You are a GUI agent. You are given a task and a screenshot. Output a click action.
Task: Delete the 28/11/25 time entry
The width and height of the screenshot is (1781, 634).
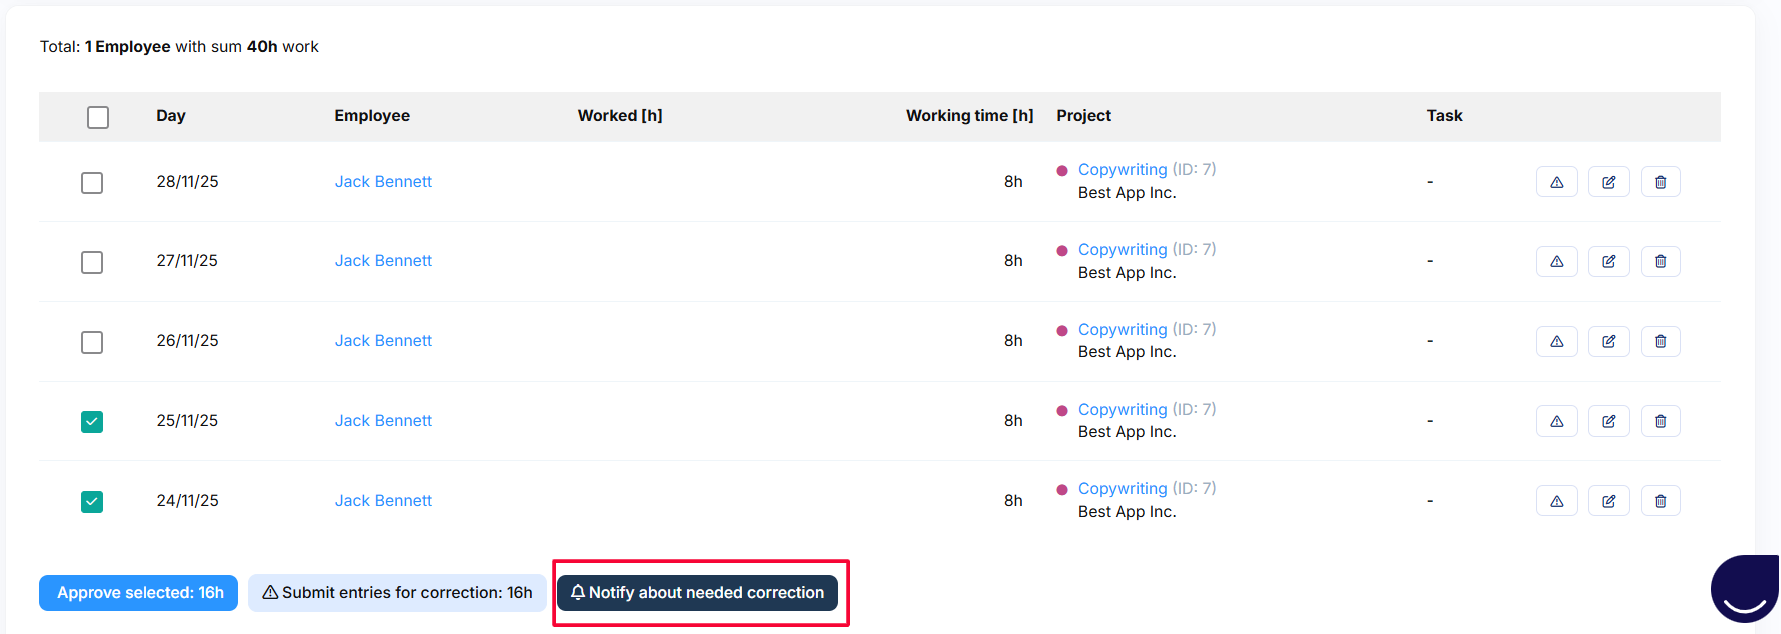[1660, 182]
